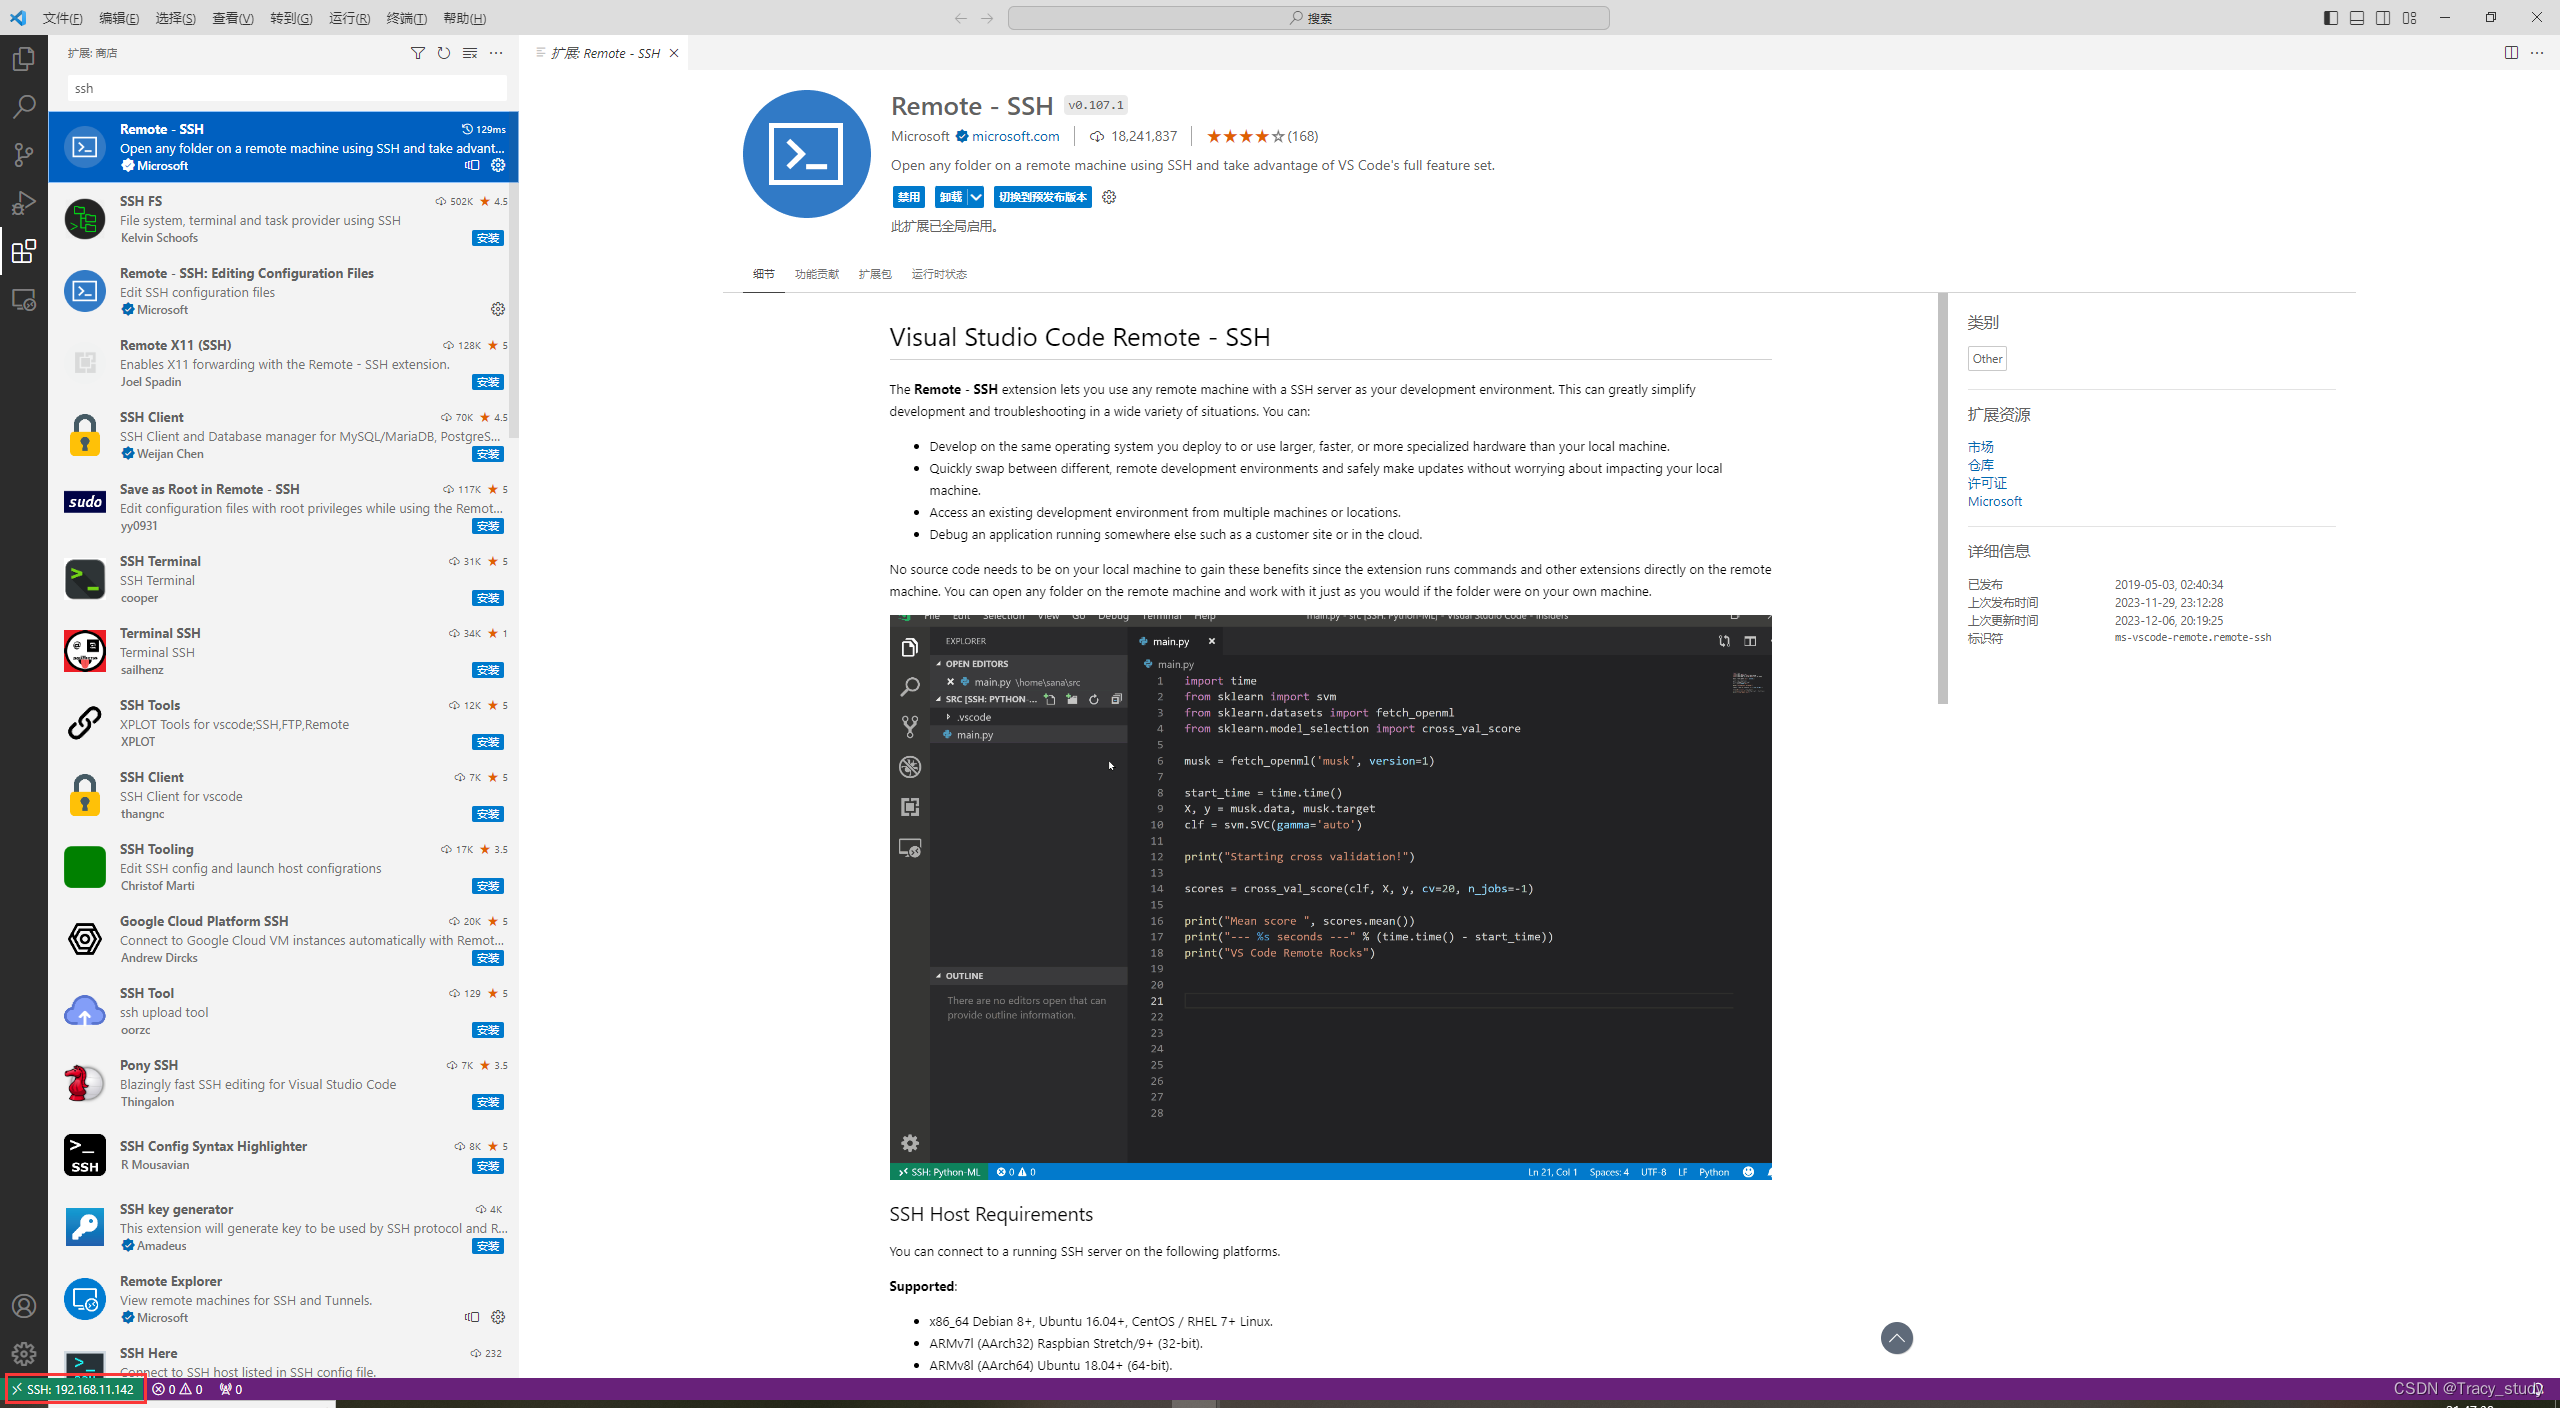This screenshot has width=2560, height=1408.
Task: Go forward with navigation arrow
Action: click(987, 18)
